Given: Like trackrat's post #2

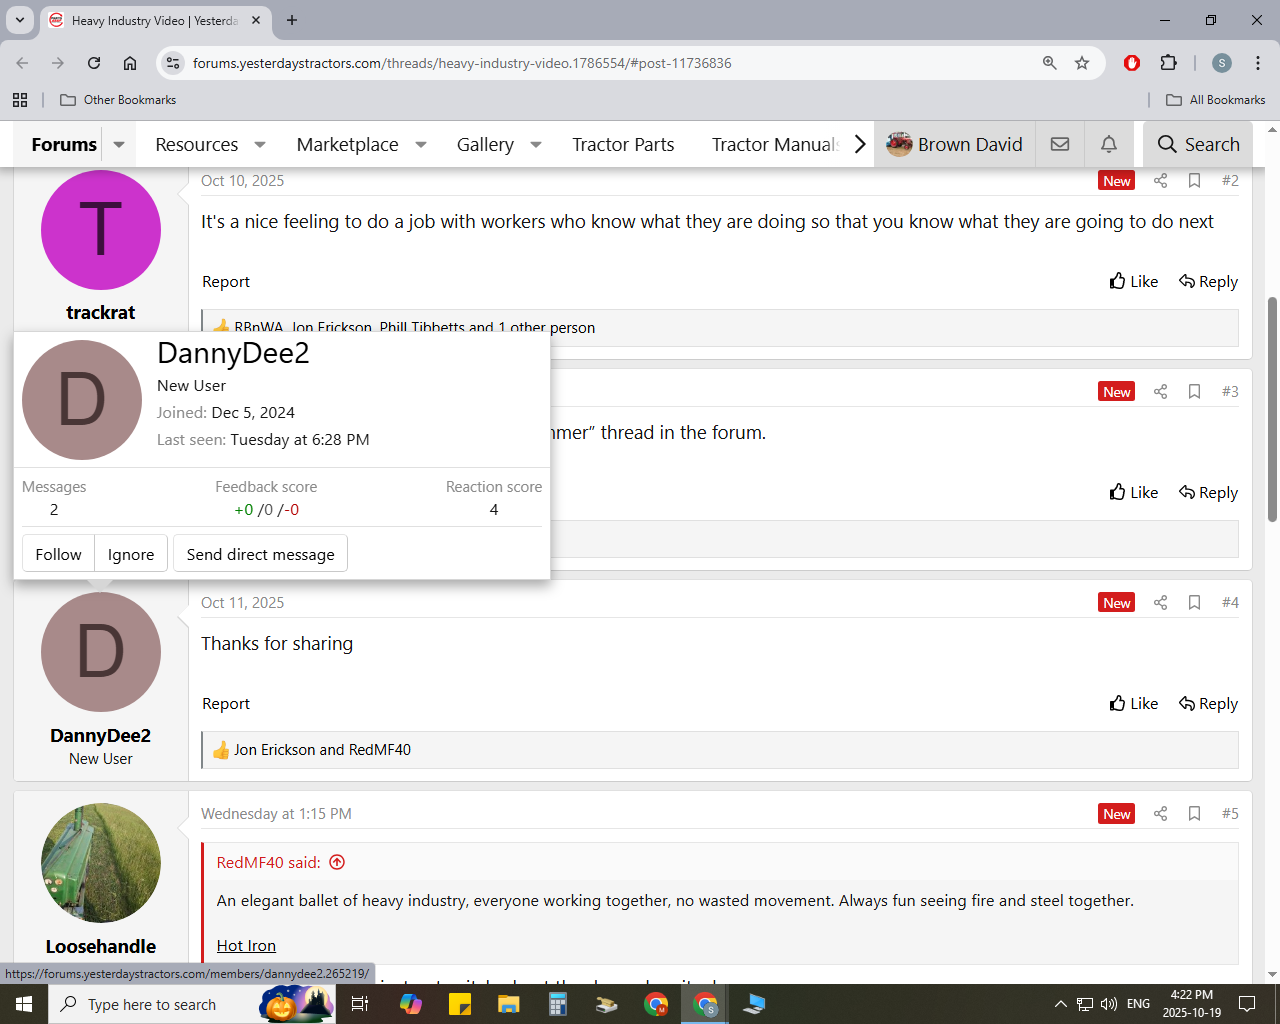Looking at the screenshot, I should pyautogui.click(x=1133, y=282).
